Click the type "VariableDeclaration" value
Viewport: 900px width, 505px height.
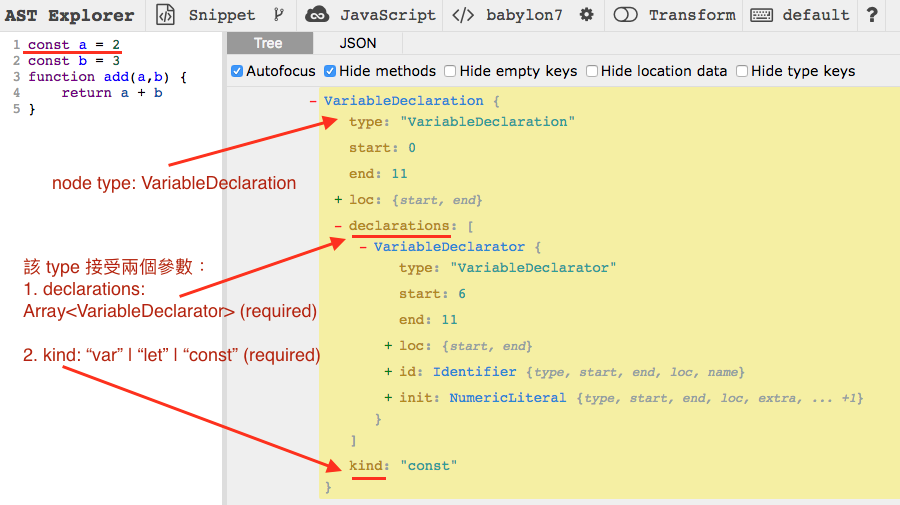[x=487, y=122]
